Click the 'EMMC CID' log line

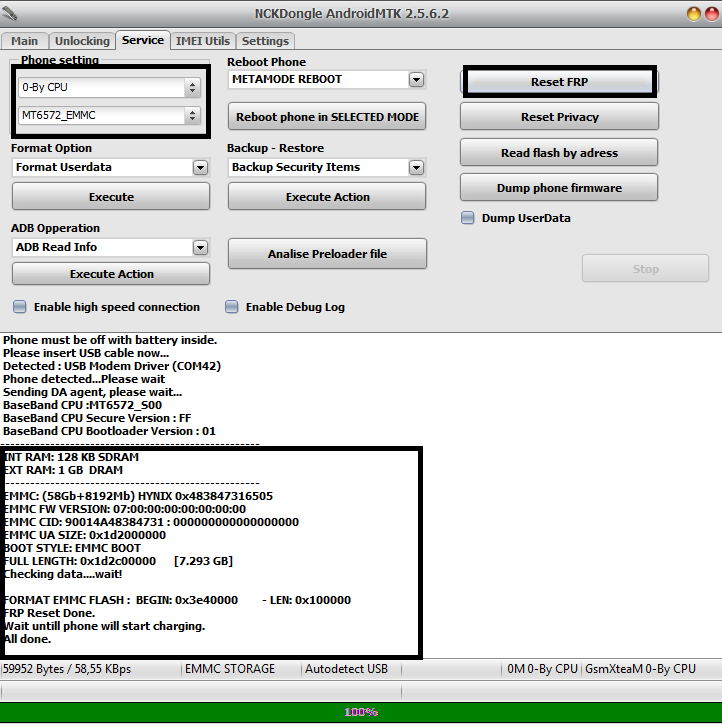pos(151,522)
